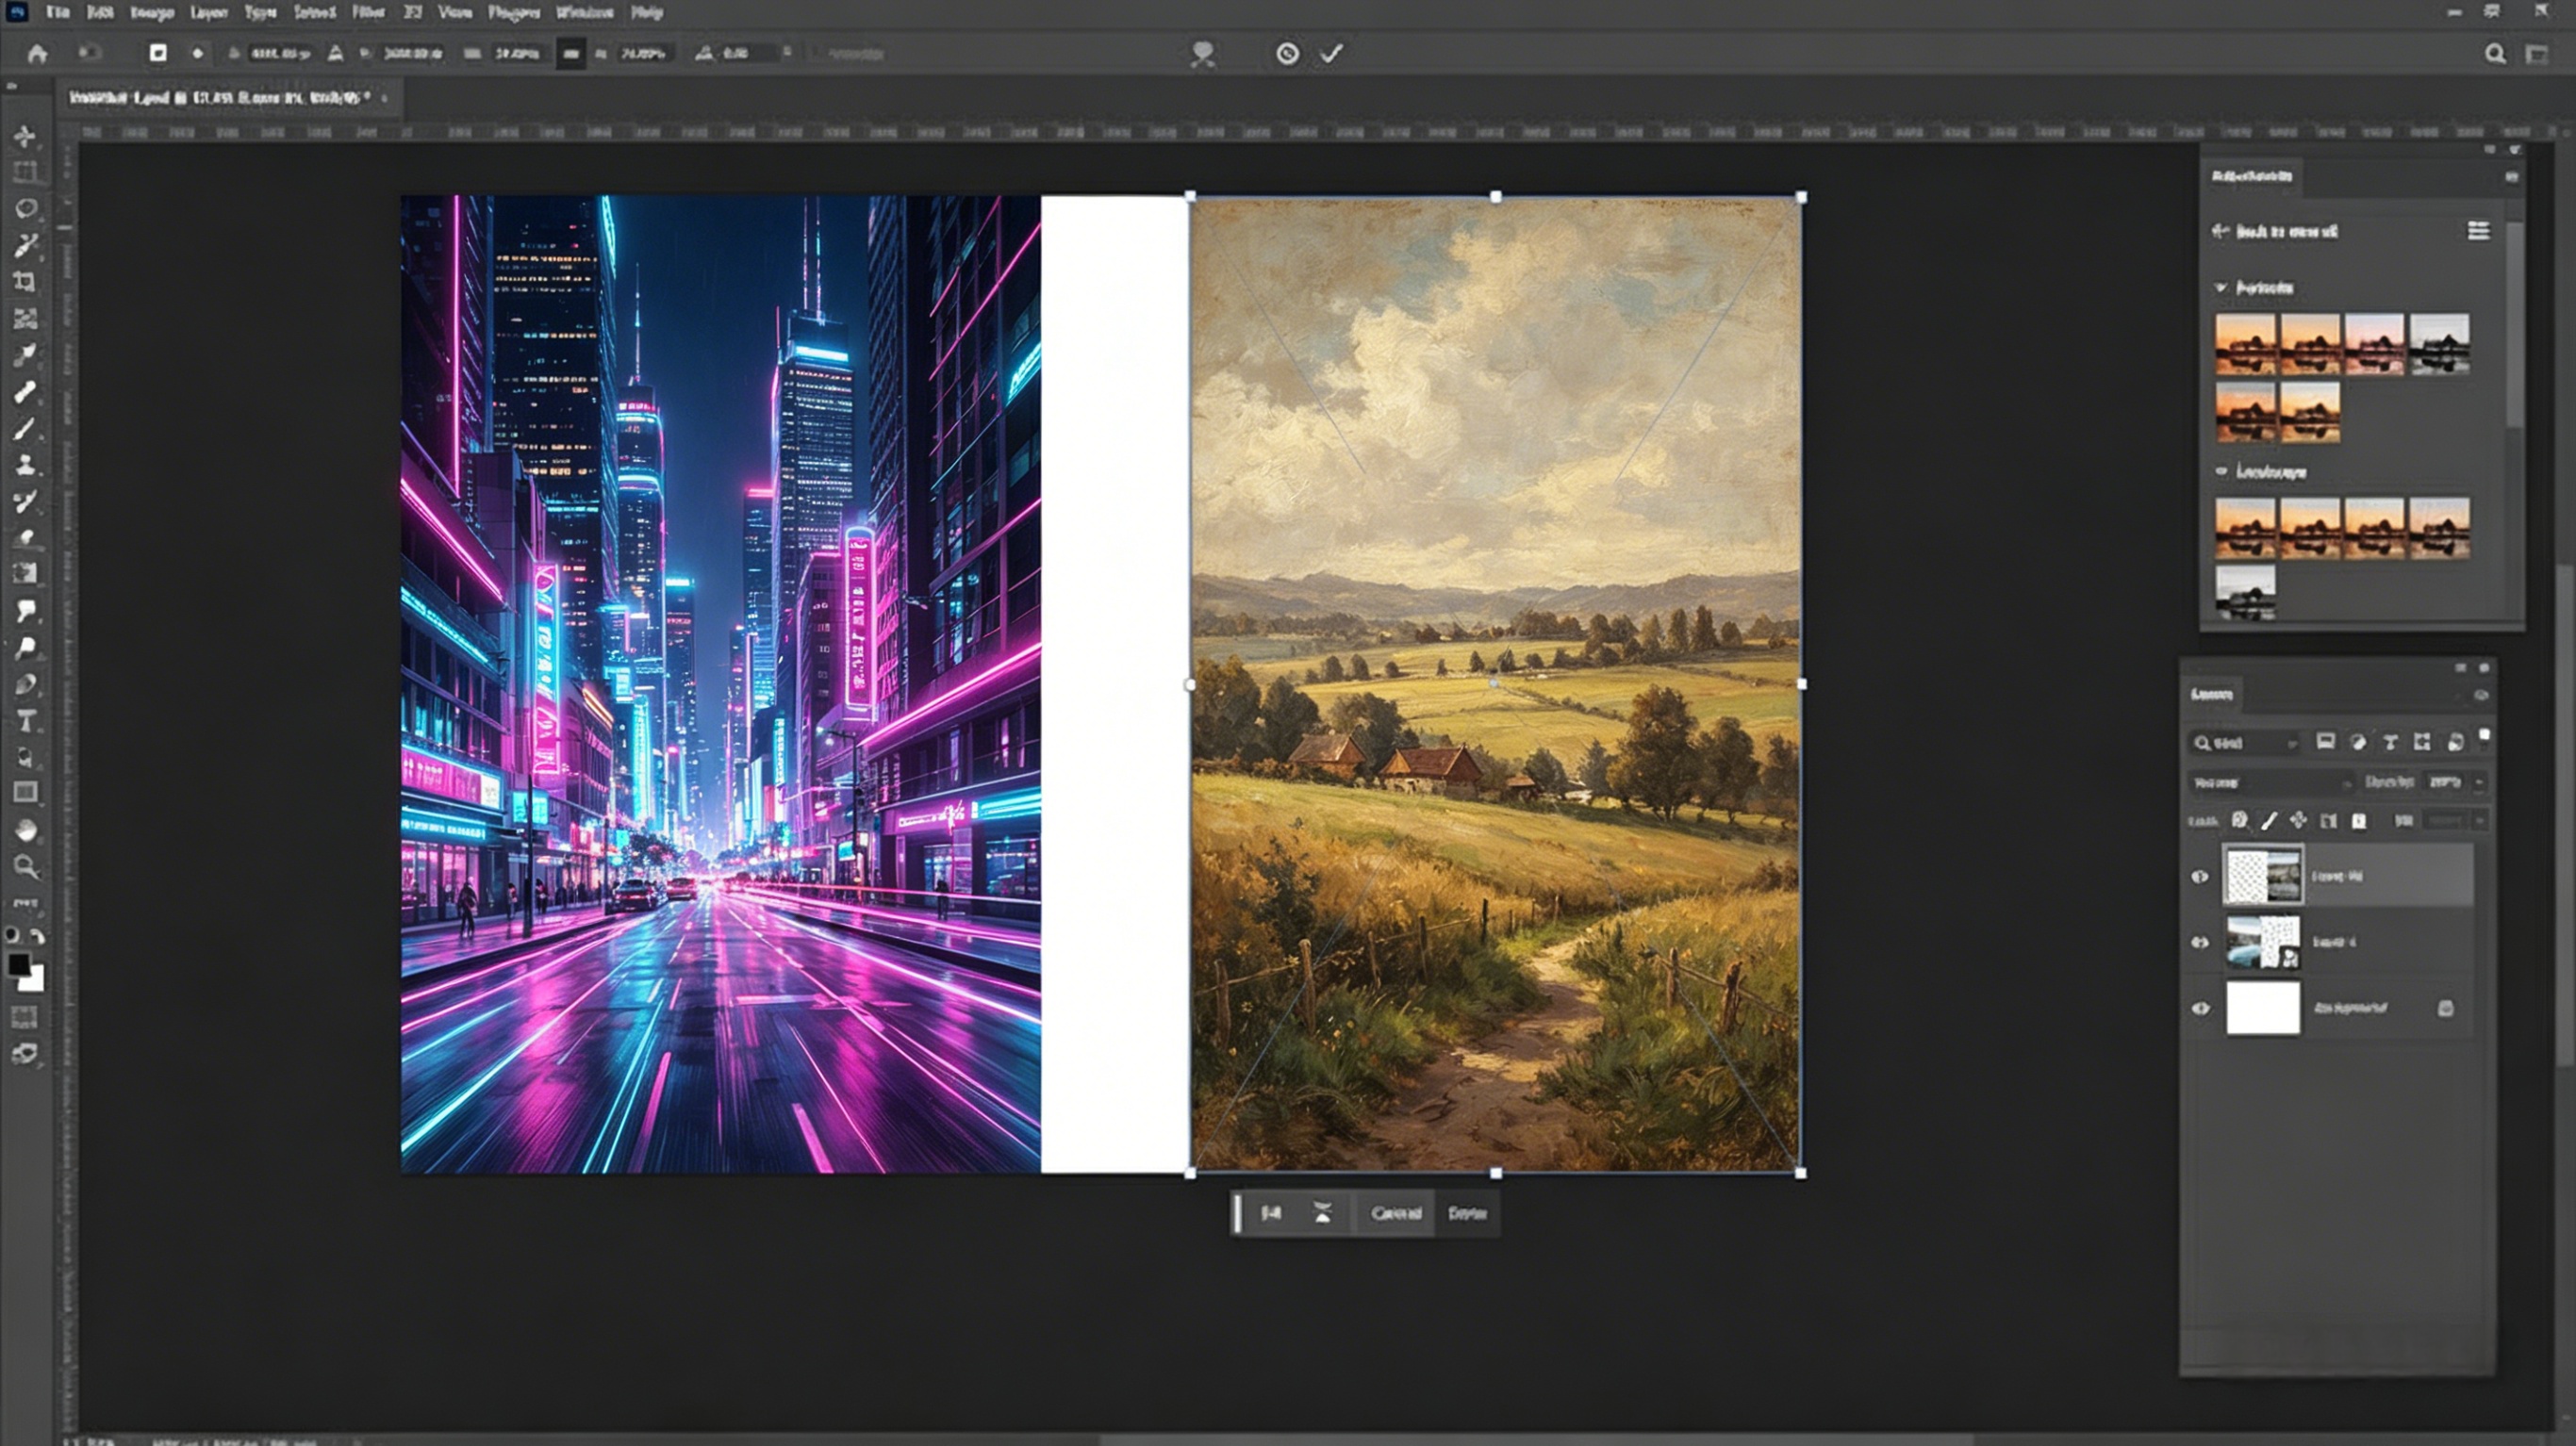Commit the transform with the checkmark button
The image size is (2576, 1446).
click(x=1330, y=55)
